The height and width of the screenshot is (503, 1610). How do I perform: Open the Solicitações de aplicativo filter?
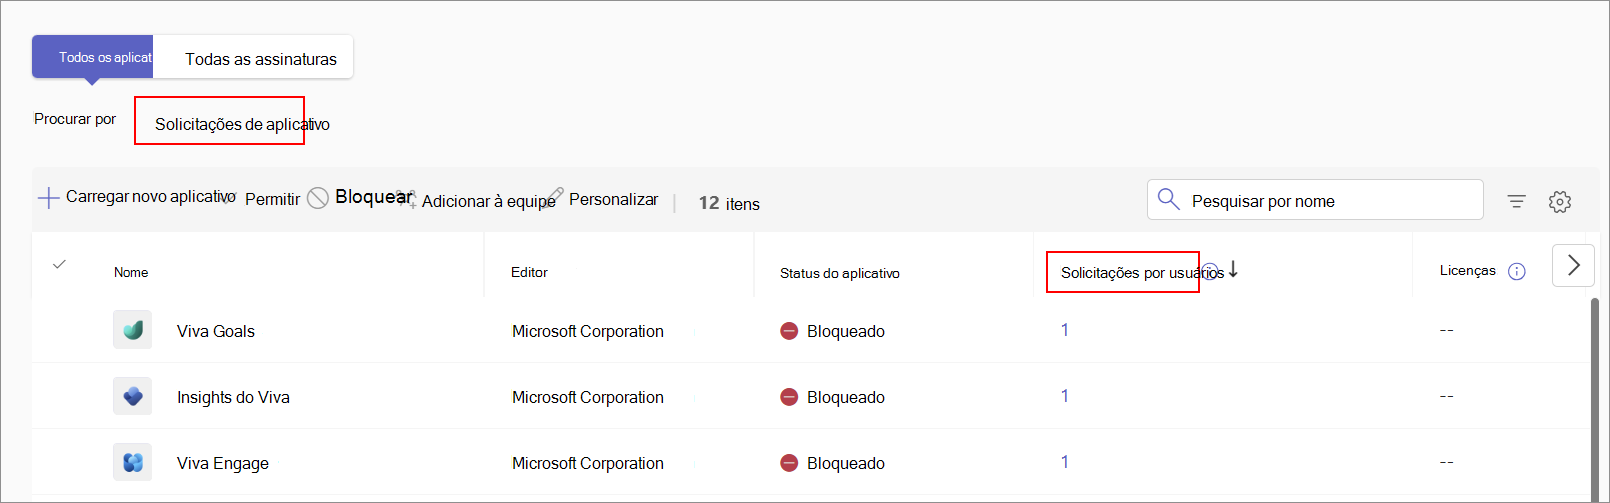(240, 124)
